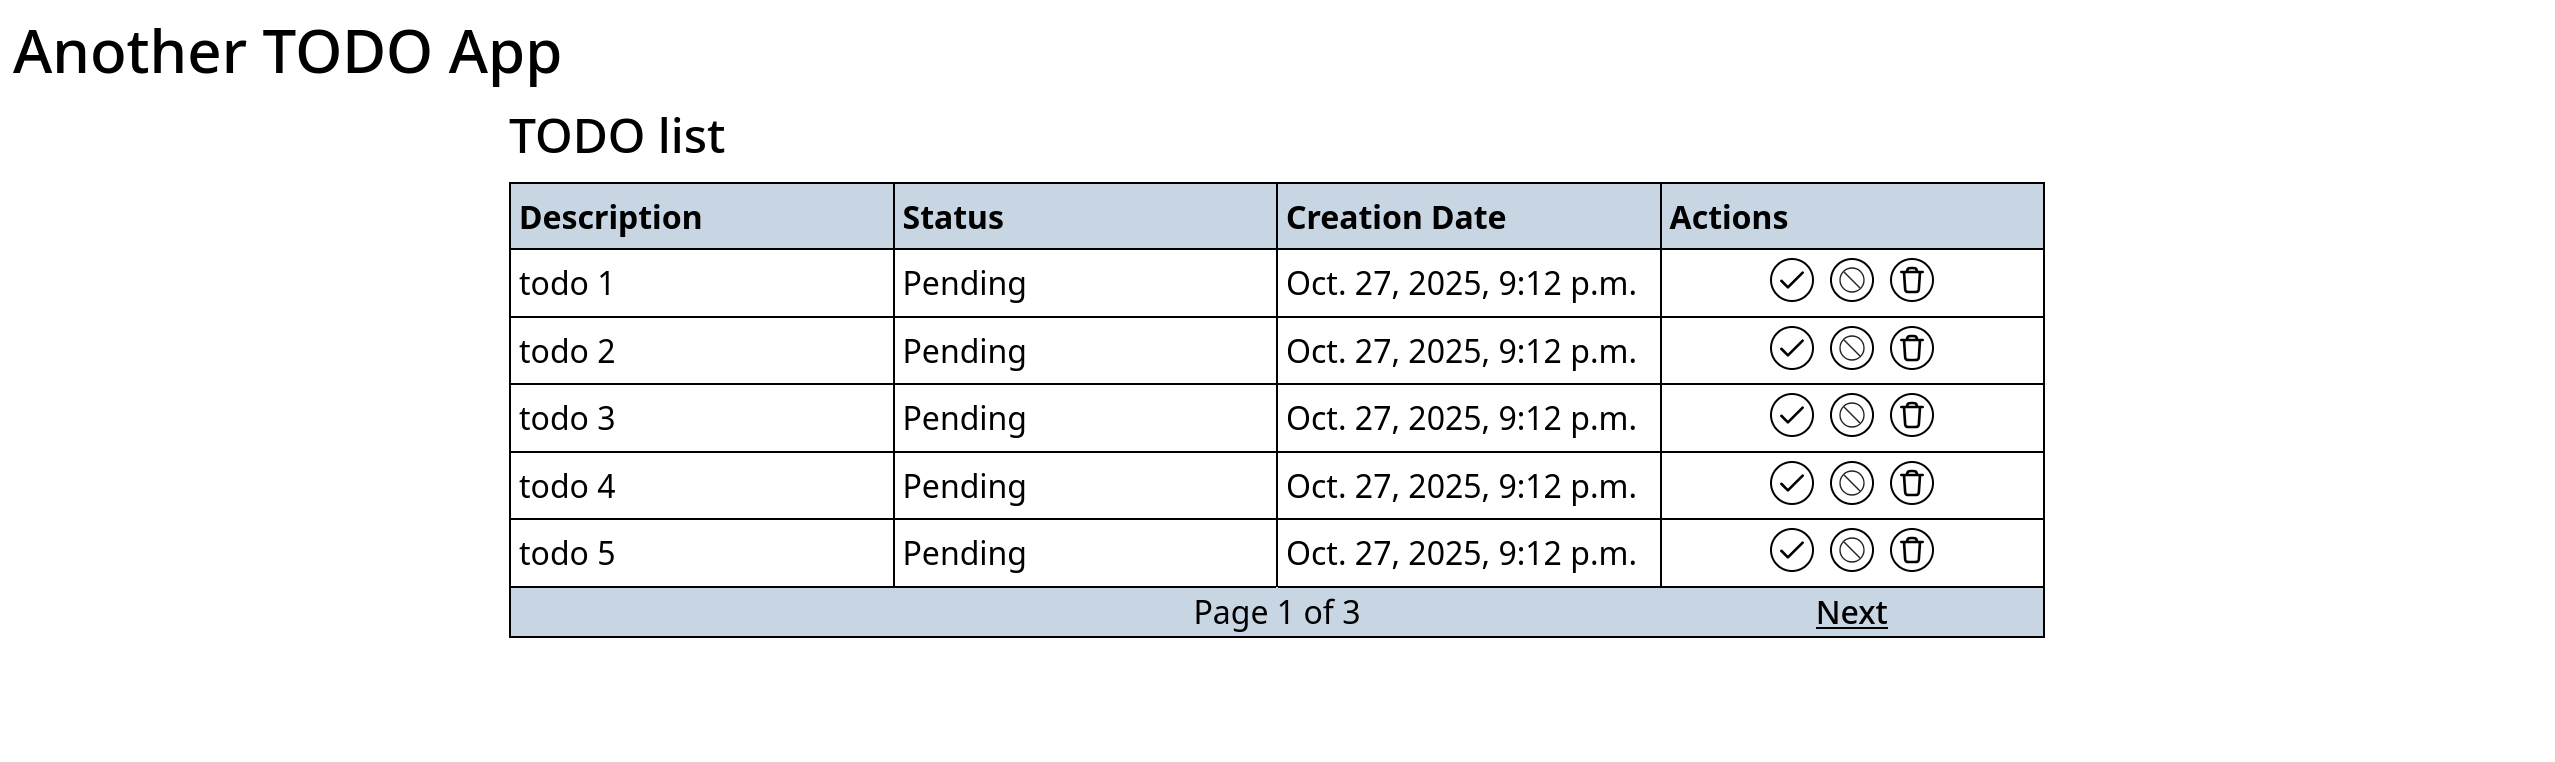Check off todo 4 as done
The image size is (2555, 762).
click(1791, 484)
